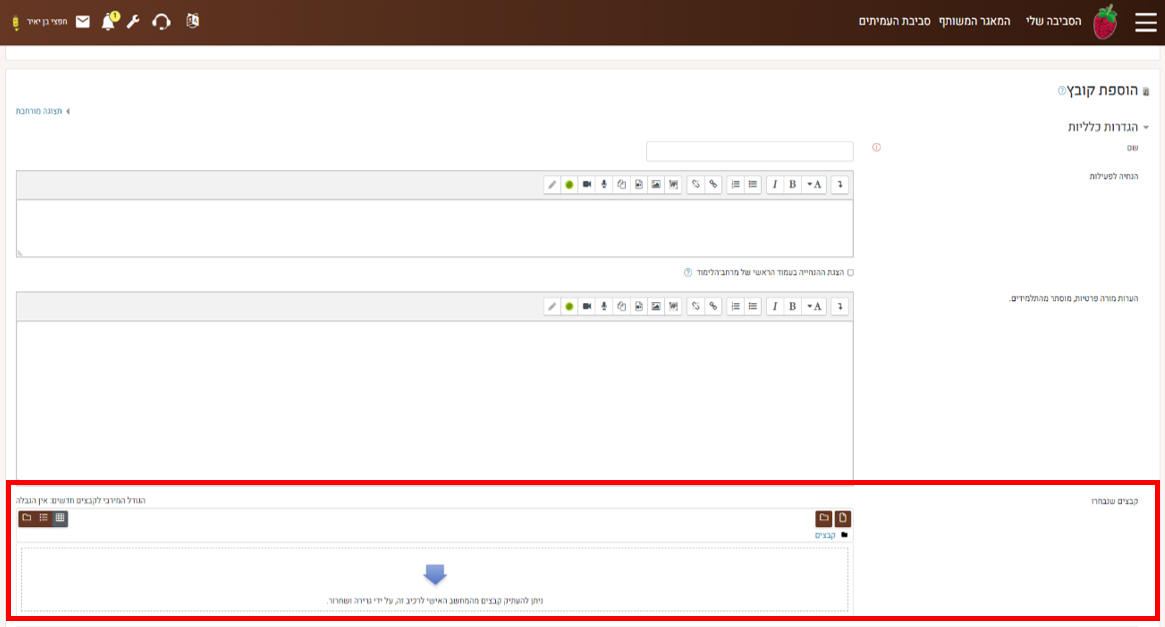Screen dimensions: 1165x627
Task: Insert image via teacher notes editor toolbar
Action: pyautogui.click(x=655, y=306)
